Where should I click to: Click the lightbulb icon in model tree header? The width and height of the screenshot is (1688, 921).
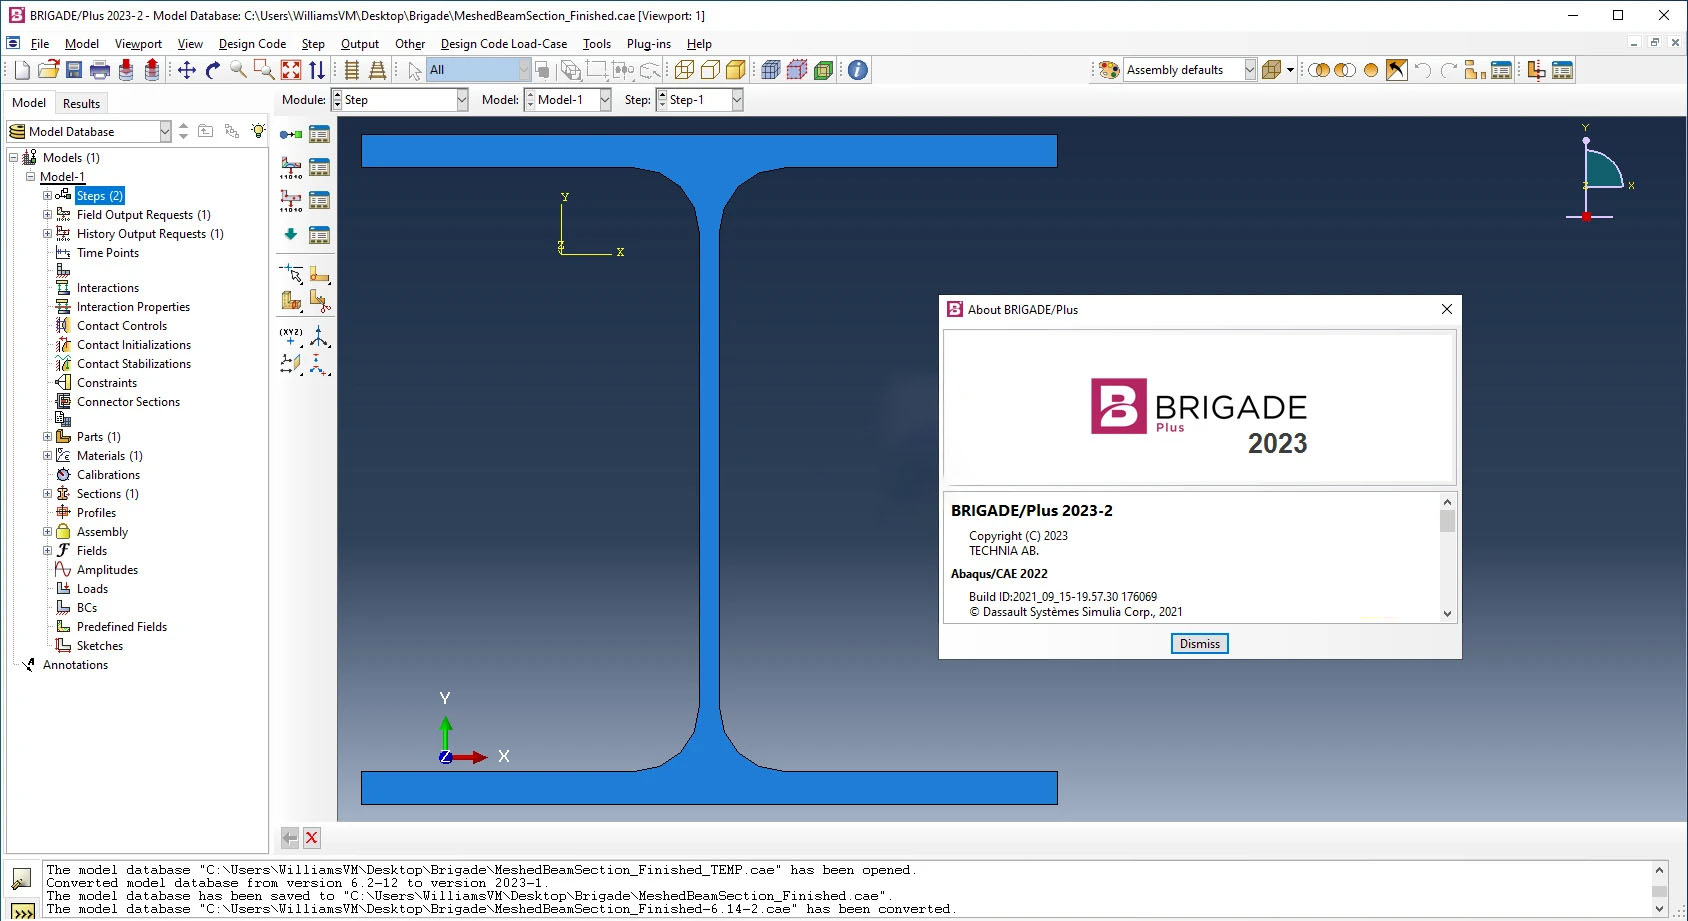[258, 131]
